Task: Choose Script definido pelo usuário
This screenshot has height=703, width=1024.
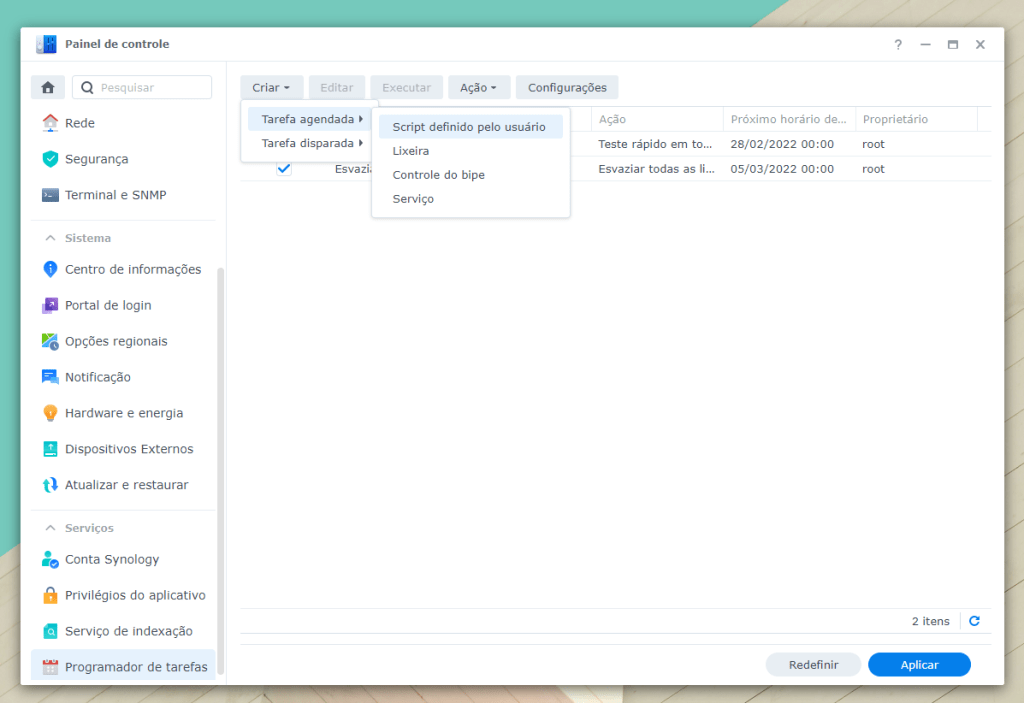Action: (469, 127)
